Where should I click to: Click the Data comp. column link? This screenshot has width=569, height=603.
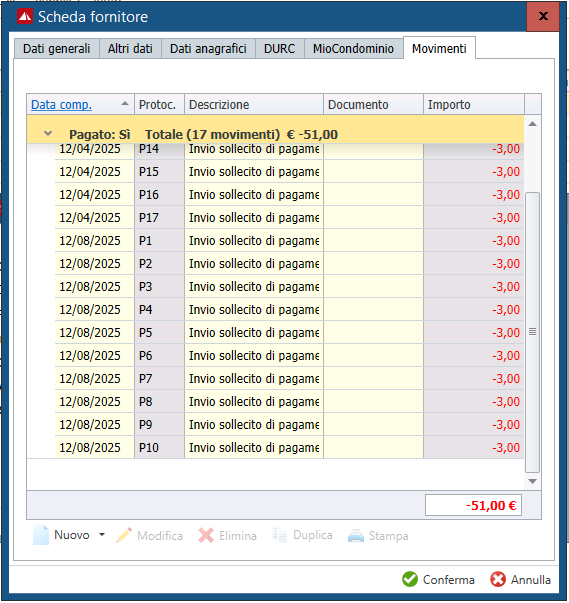(x=61, y=105)
